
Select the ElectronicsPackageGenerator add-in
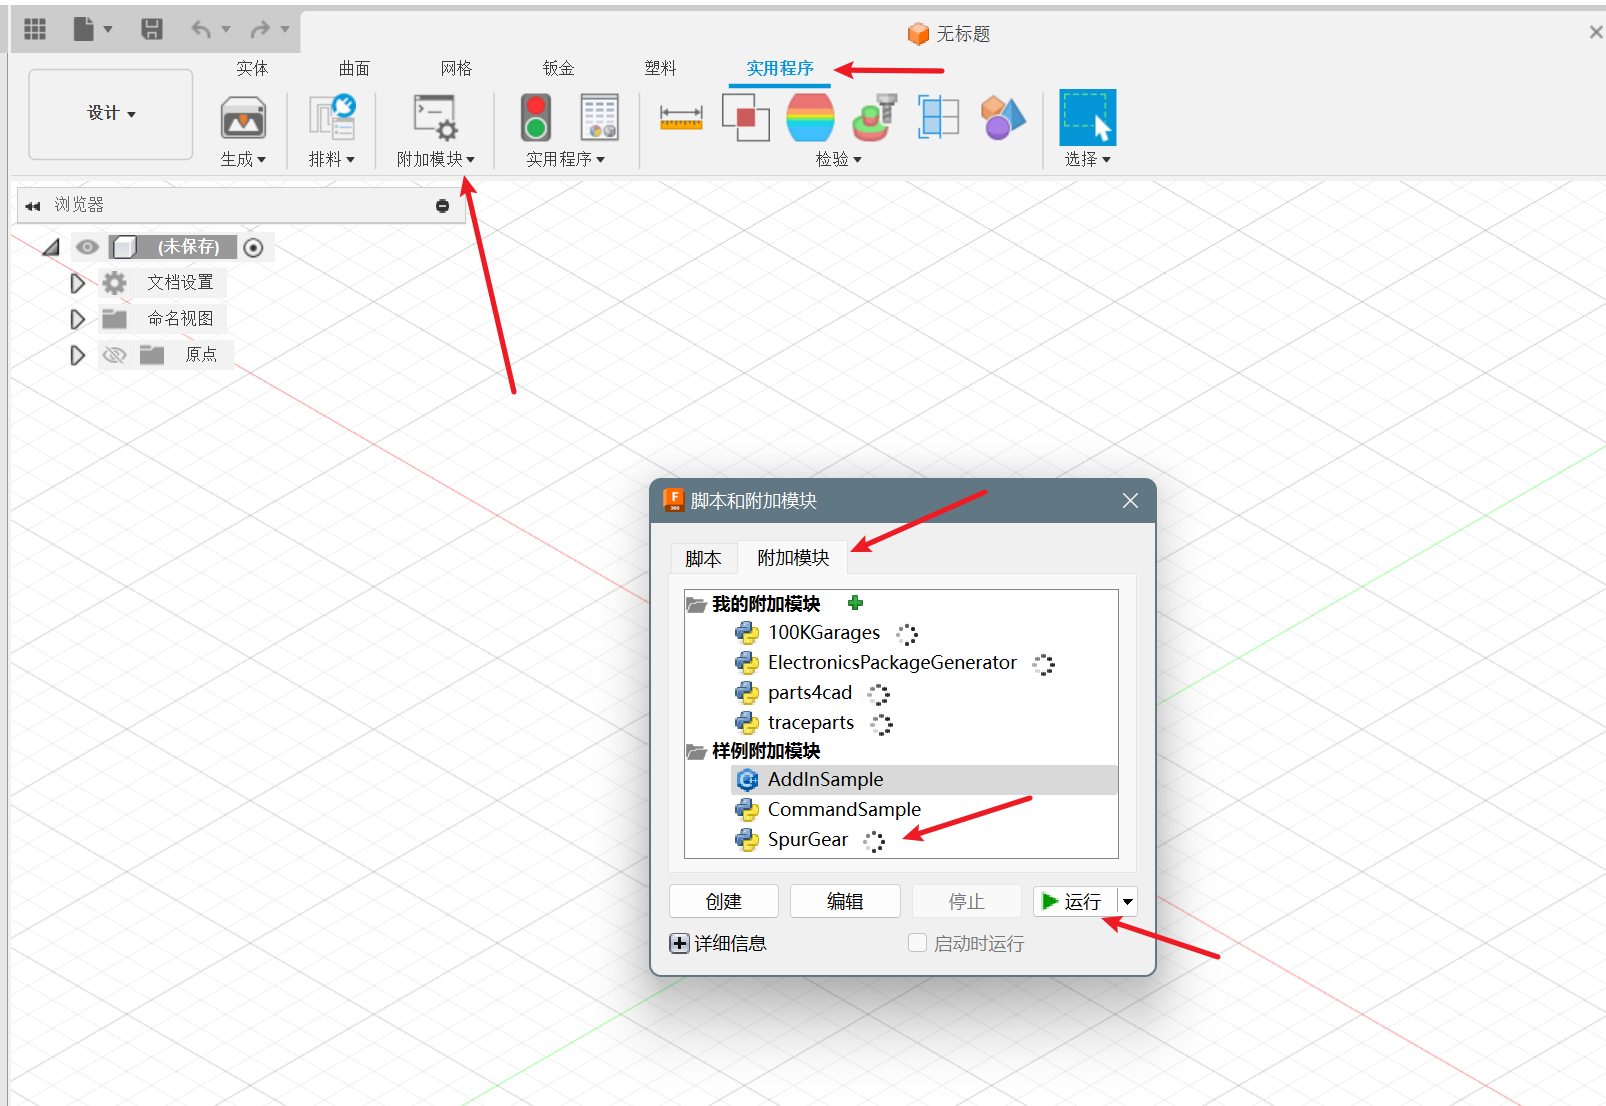(892, 662)
